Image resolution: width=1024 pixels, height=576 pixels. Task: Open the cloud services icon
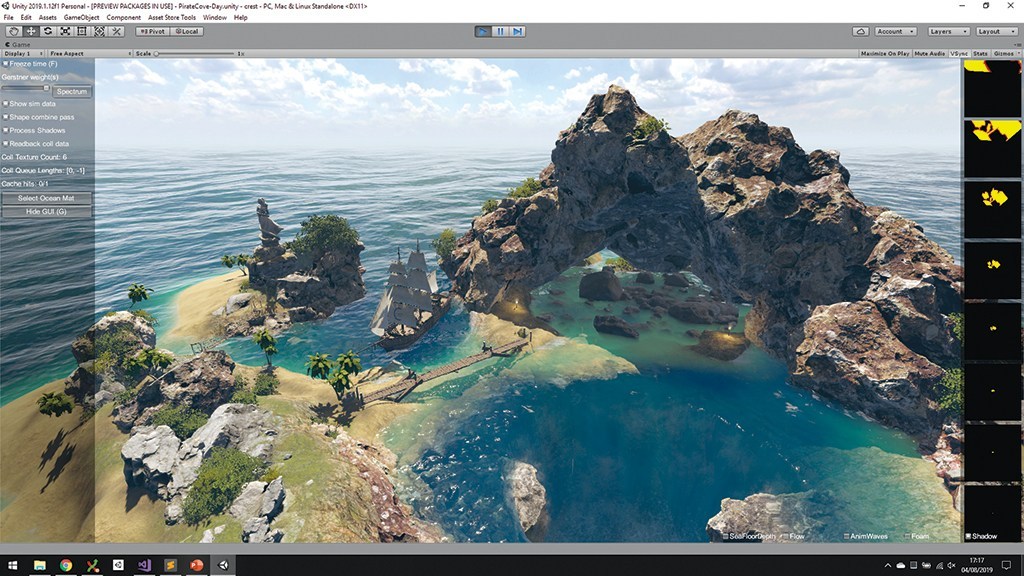[859, 31]
